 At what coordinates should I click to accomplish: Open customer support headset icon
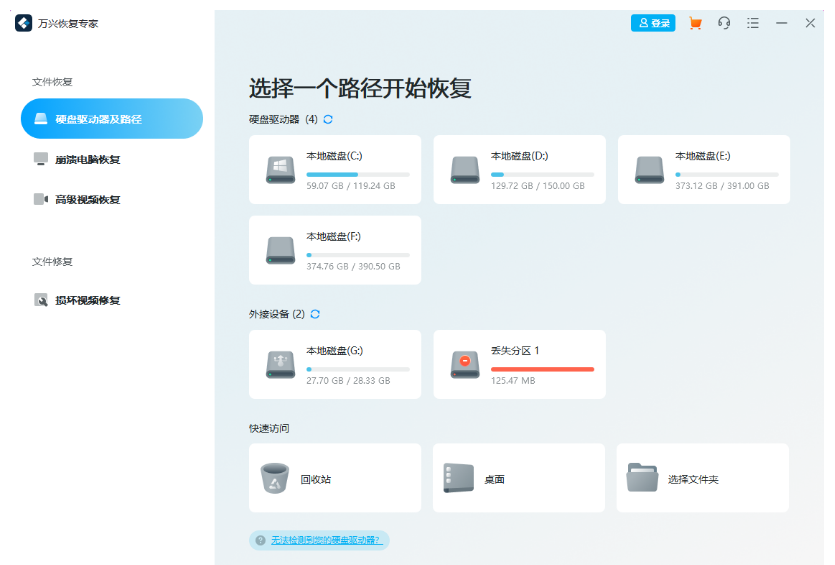724,23
